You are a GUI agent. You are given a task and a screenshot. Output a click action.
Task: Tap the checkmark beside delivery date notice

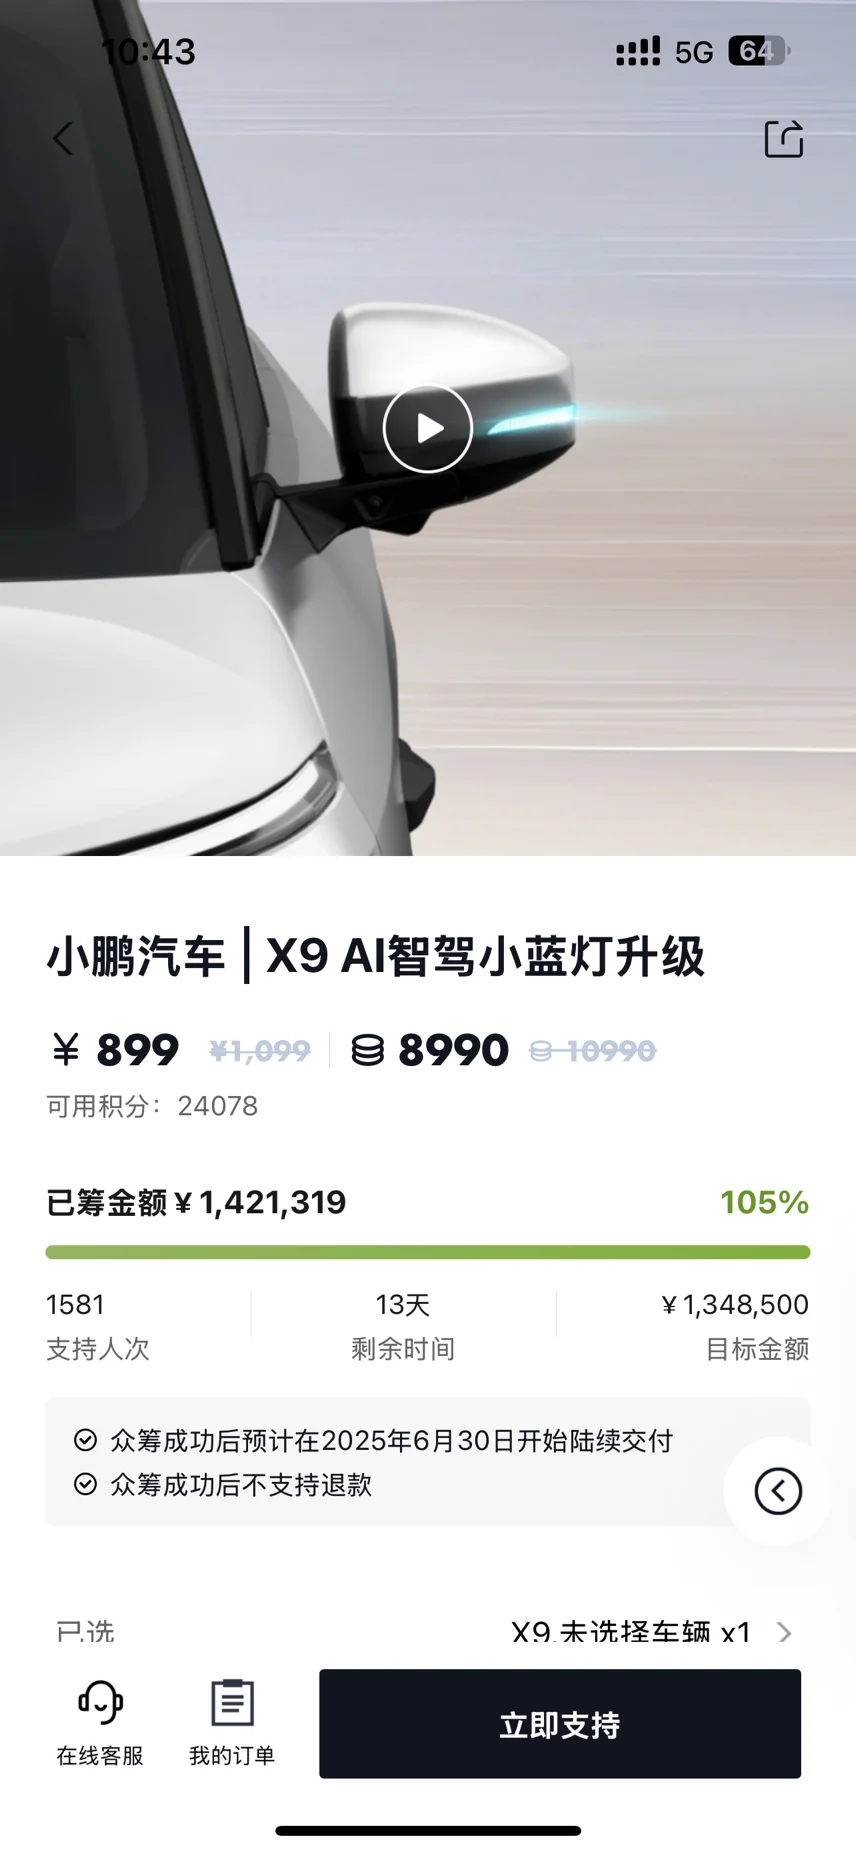click(x=85, y=1440)
